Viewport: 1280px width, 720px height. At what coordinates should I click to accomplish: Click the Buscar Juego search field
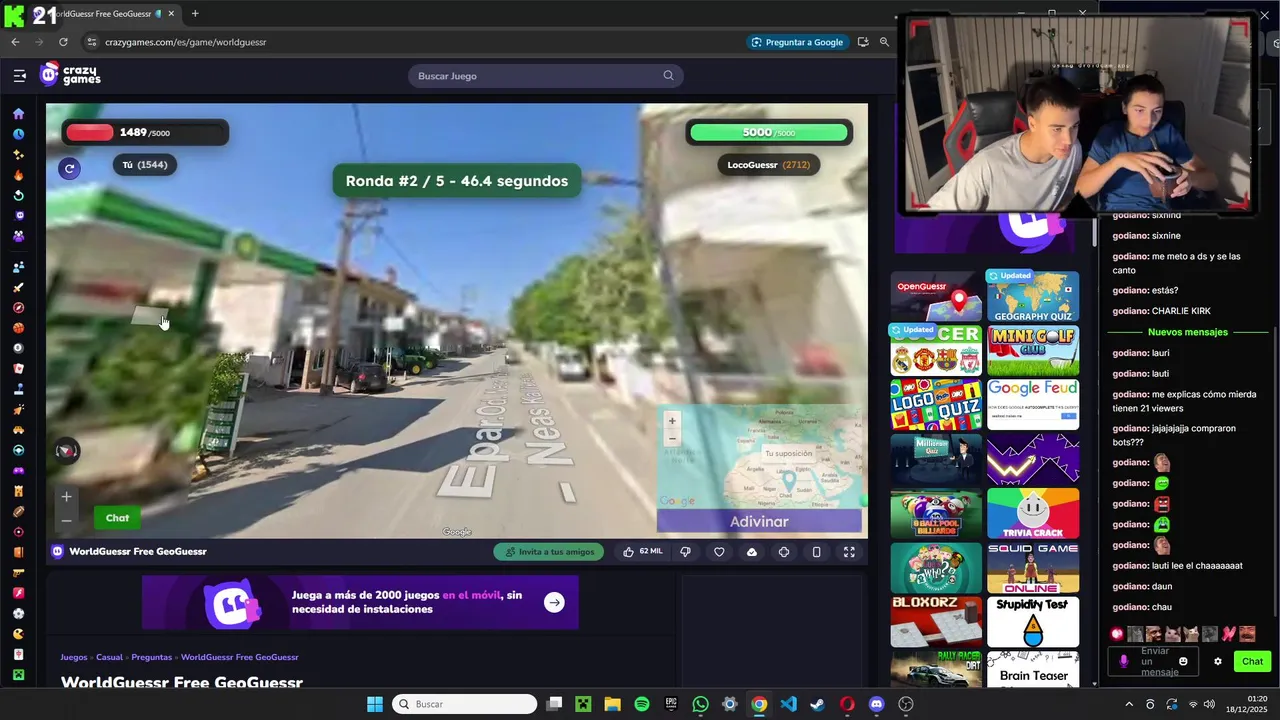coord(546,76)
